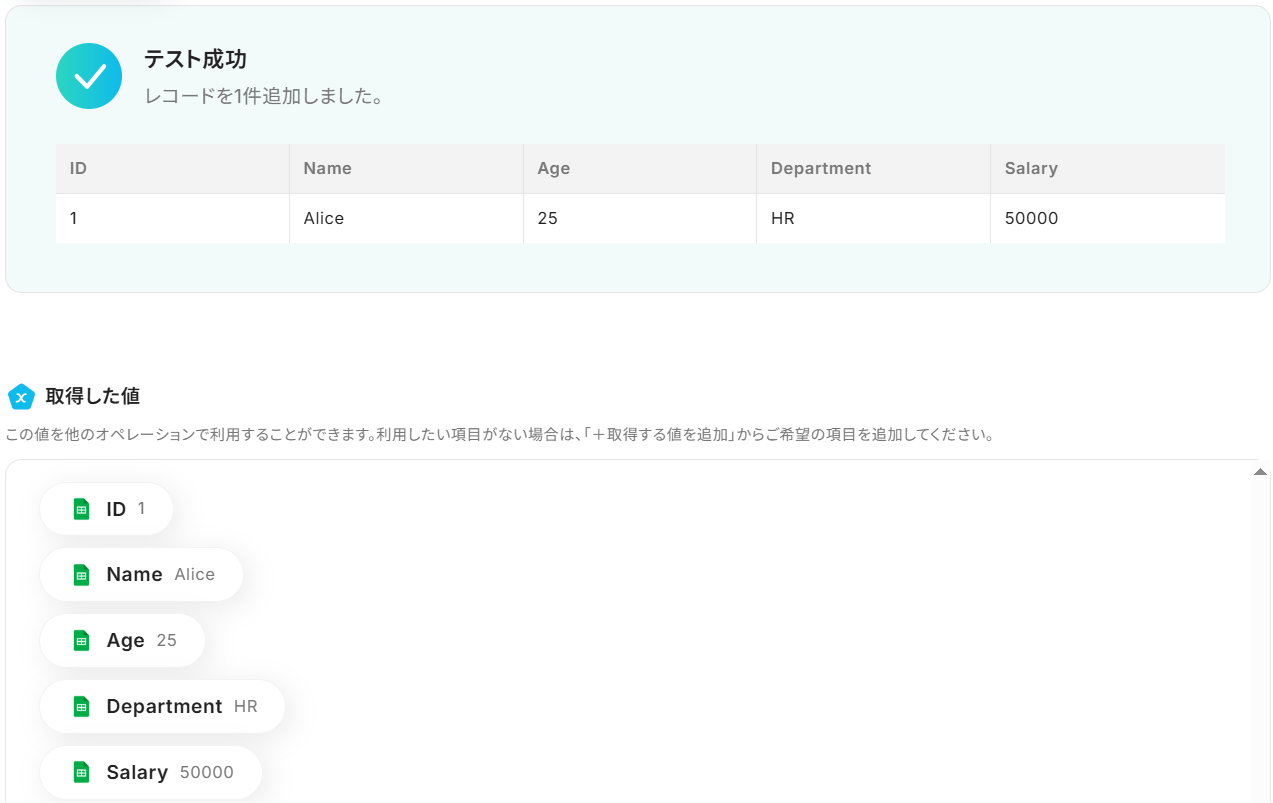The width and height of the screenshot is (1273, 803).
Task: Click the Alice cell in the result table
Action: [323, 218]
